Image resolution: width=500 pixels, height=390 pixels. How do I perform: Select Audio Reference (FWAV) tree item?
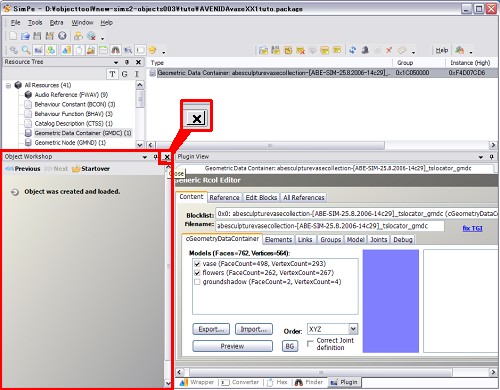[71, 95]
